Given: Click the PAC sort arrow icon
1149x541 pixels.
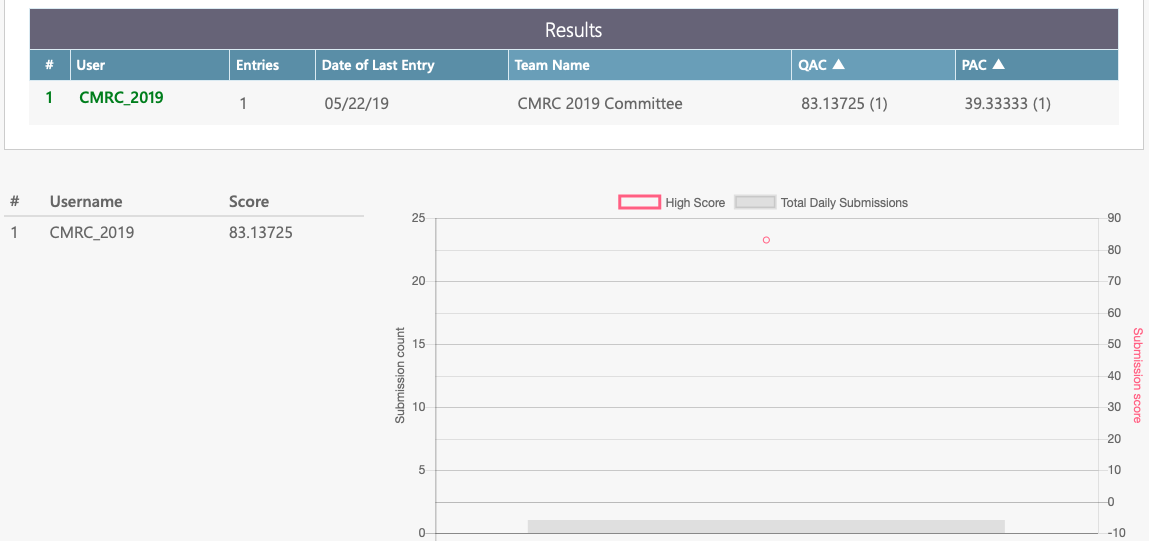Looking at the screenshot, I should [998, 65].
